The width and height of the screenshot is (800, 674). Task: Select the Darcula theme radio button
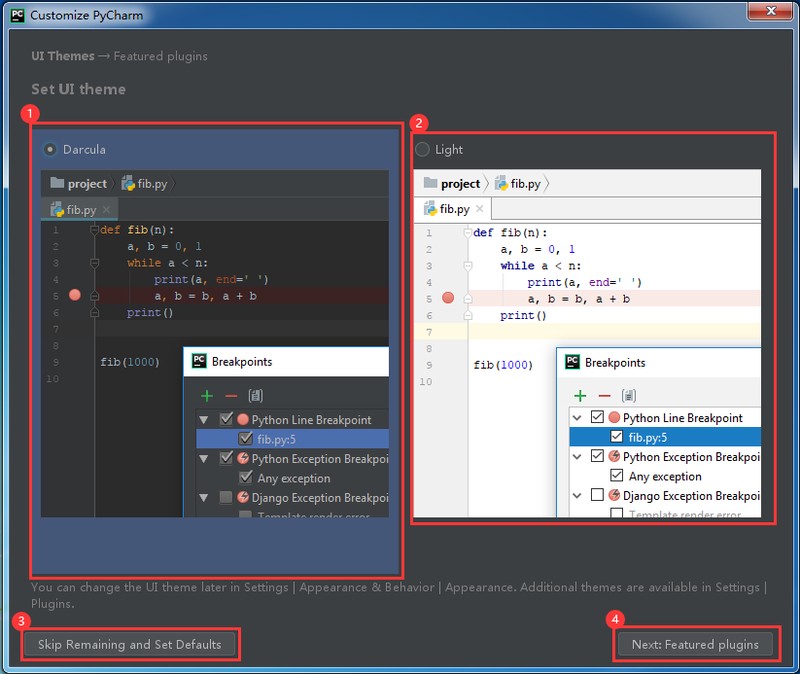pos(50,149)
